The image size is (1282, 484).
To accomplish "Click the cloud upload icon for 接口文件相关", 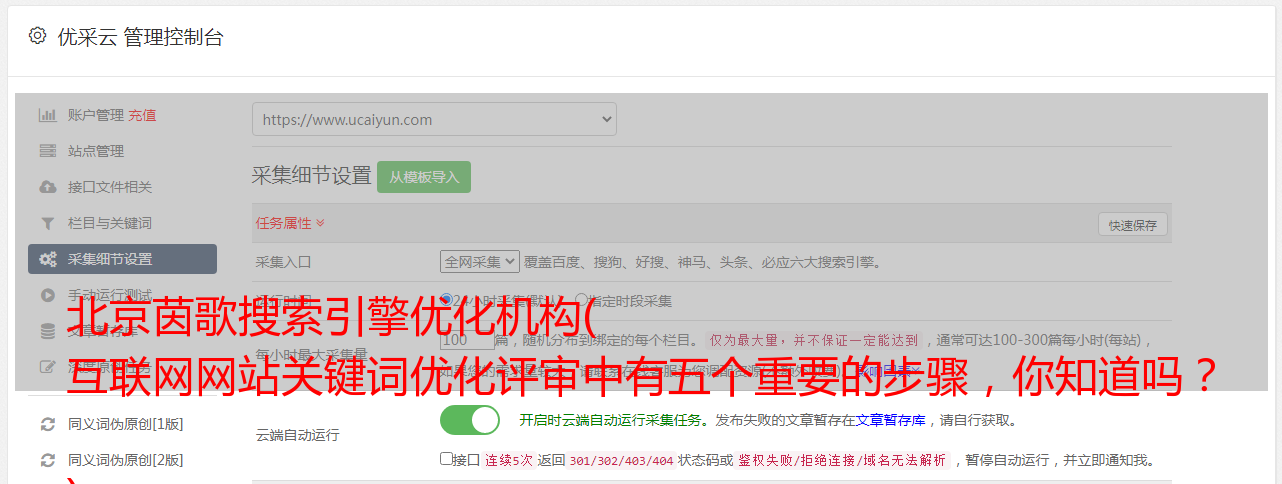I will click(47, 187).
